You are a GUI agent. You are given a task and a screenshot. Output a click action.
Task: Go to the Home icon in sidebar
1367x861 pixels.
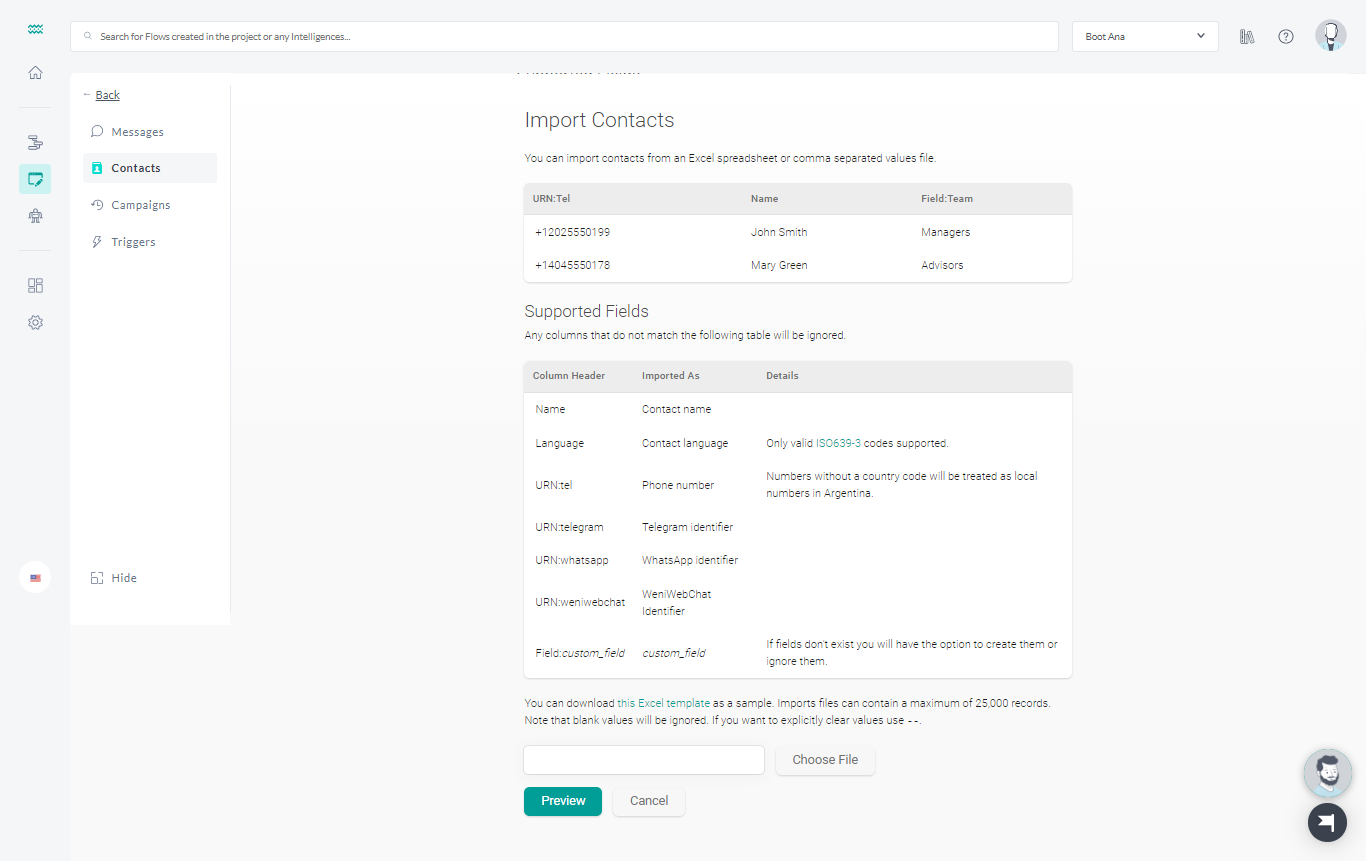(35, 73)
